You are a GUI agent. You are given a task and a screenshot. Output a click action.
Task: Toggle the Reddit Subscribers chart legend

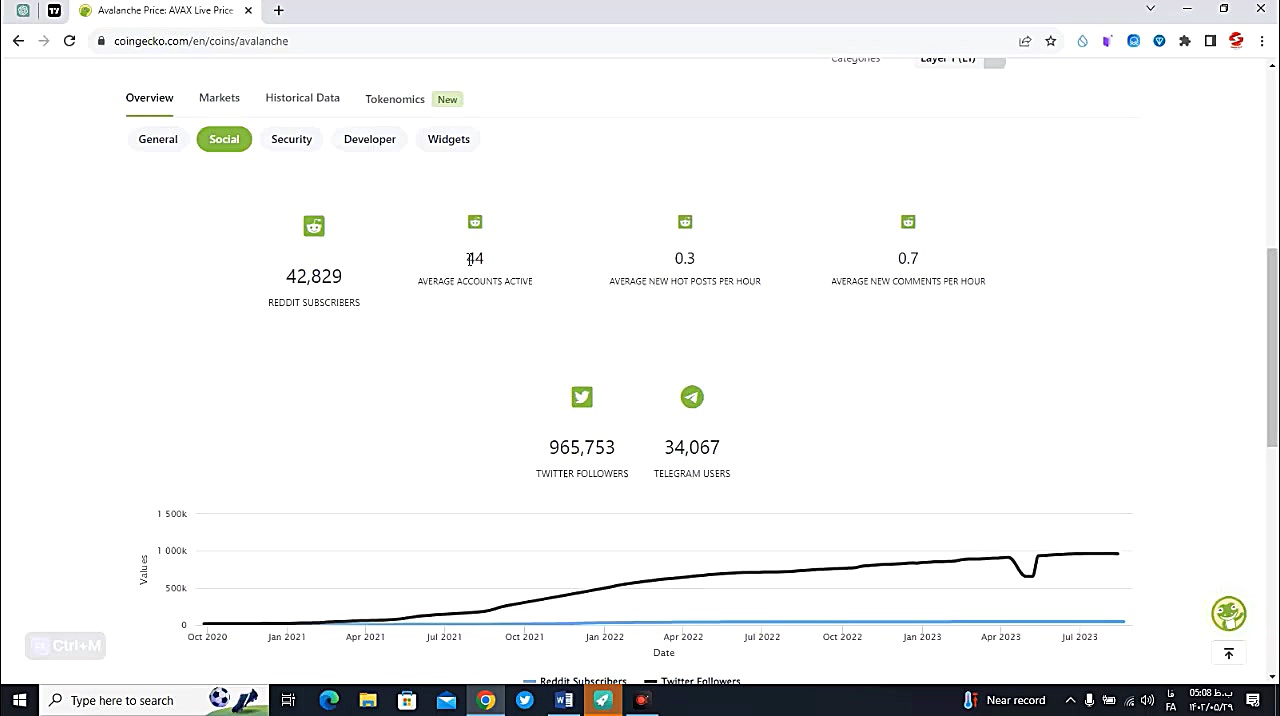(575, 681)
